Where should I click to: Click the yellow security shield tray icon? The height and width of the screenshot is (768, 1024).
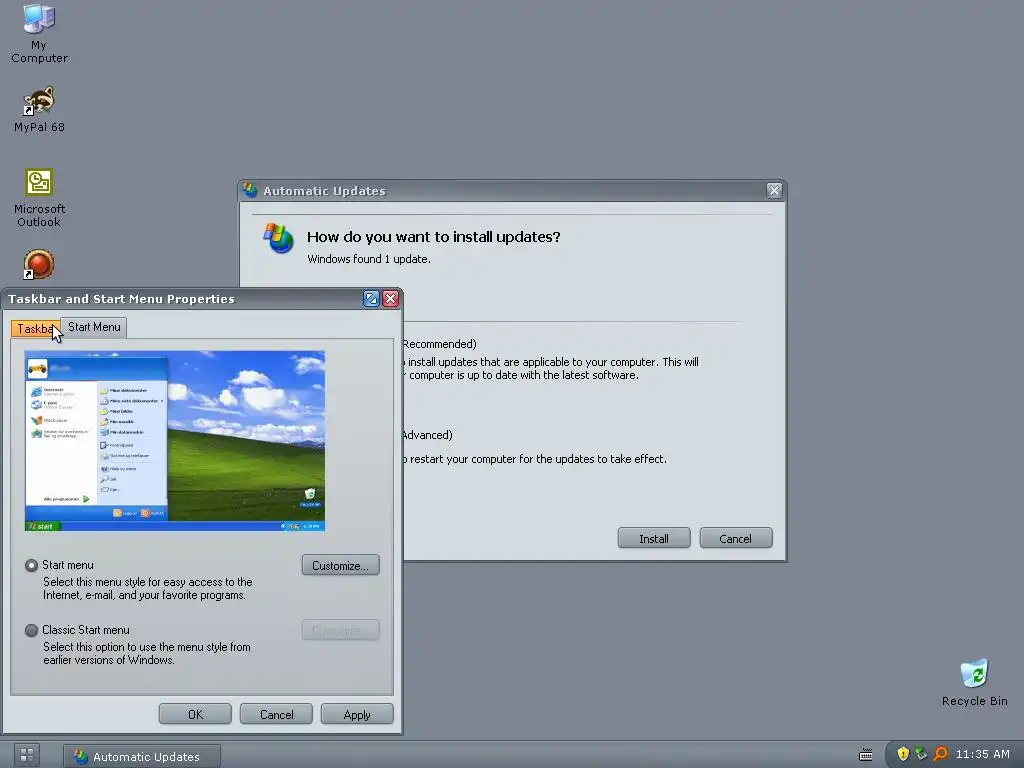click(903, 754)
